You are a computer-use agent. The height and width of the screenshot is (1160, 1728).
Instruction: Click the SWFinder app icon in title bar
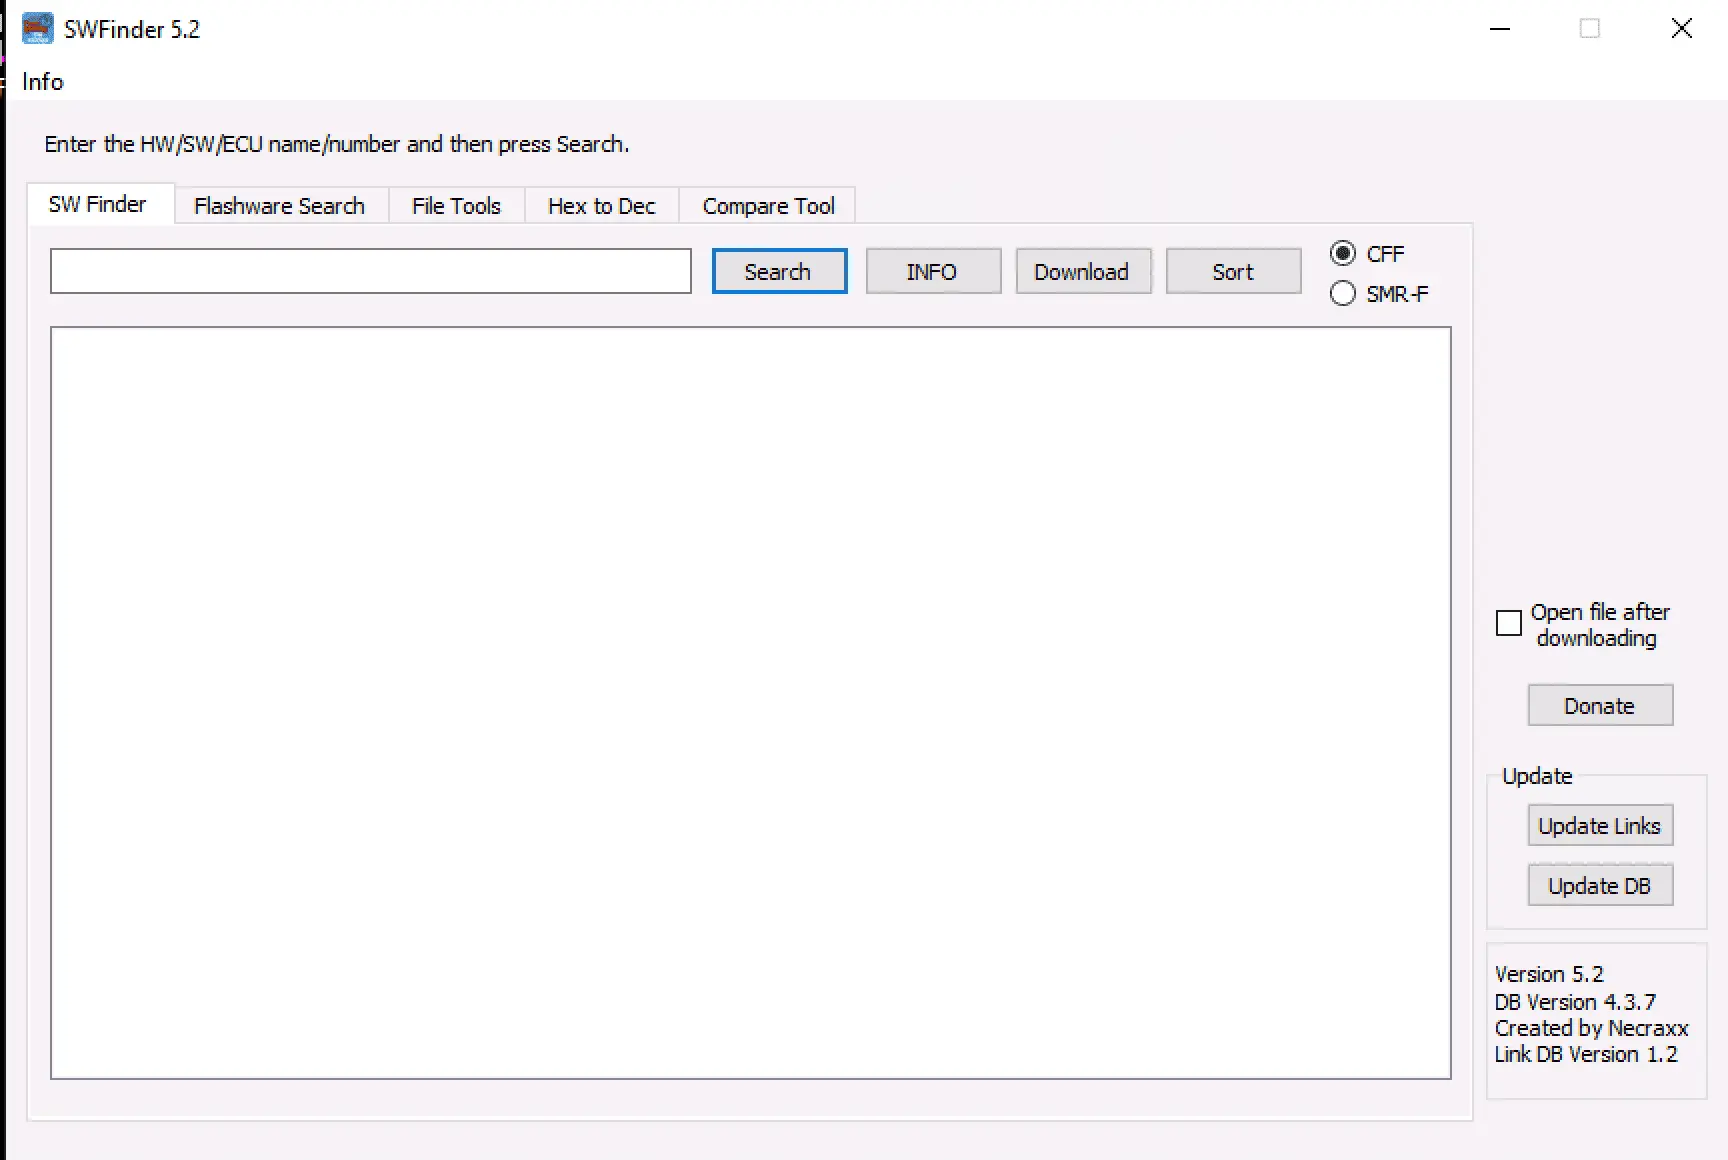[37, 29]
